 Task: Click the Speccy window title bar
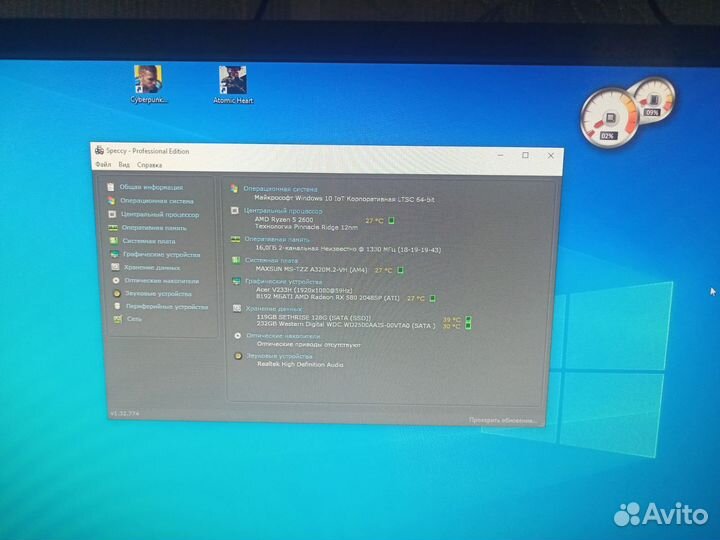point(300,151)
